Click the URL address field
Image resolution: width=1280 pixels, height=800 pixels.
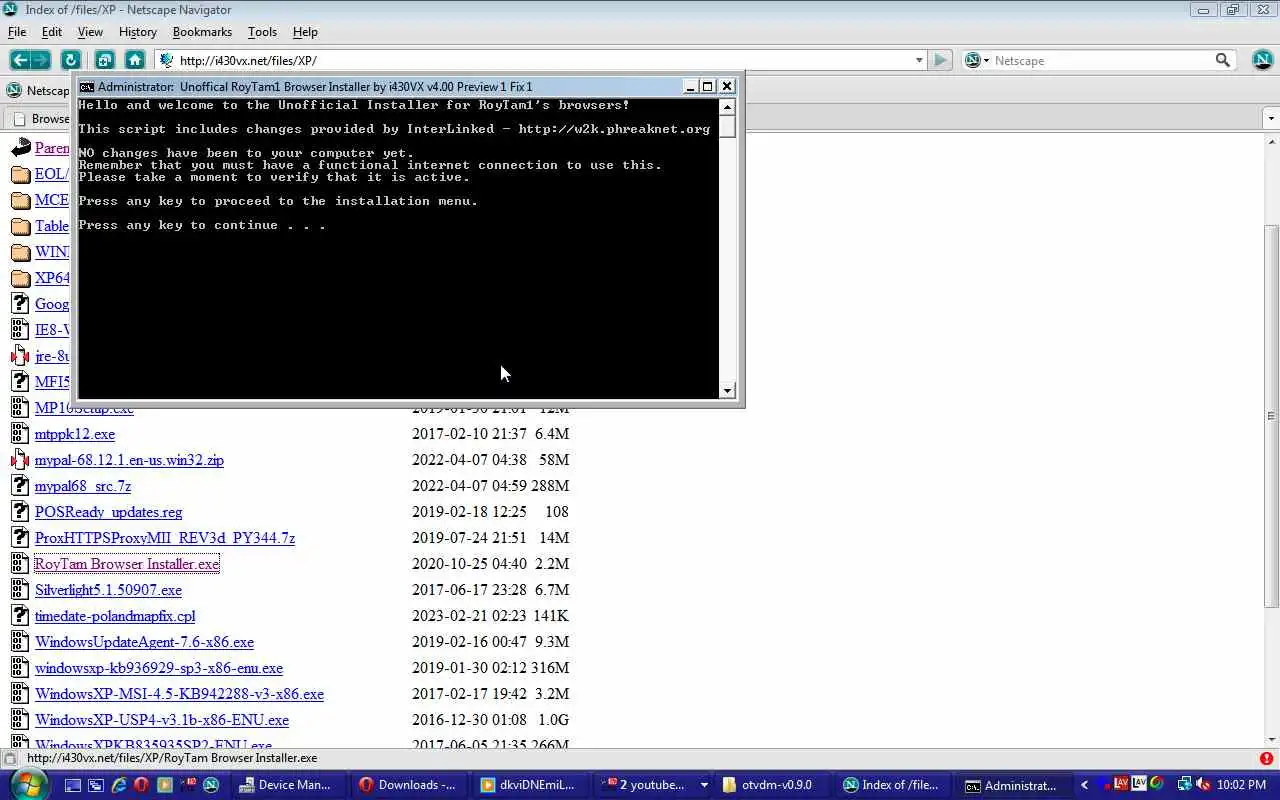click(540, 60)
